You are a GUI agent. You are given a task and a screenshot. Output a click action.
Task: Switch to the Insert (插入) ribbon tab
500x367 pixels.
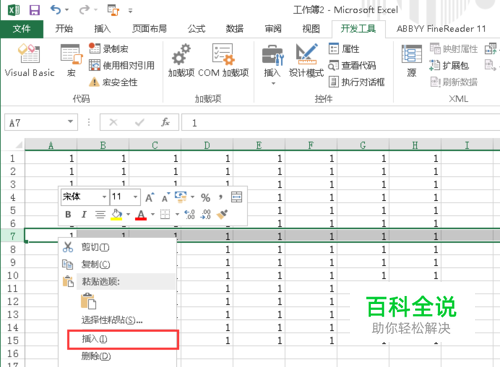point(102,29)
